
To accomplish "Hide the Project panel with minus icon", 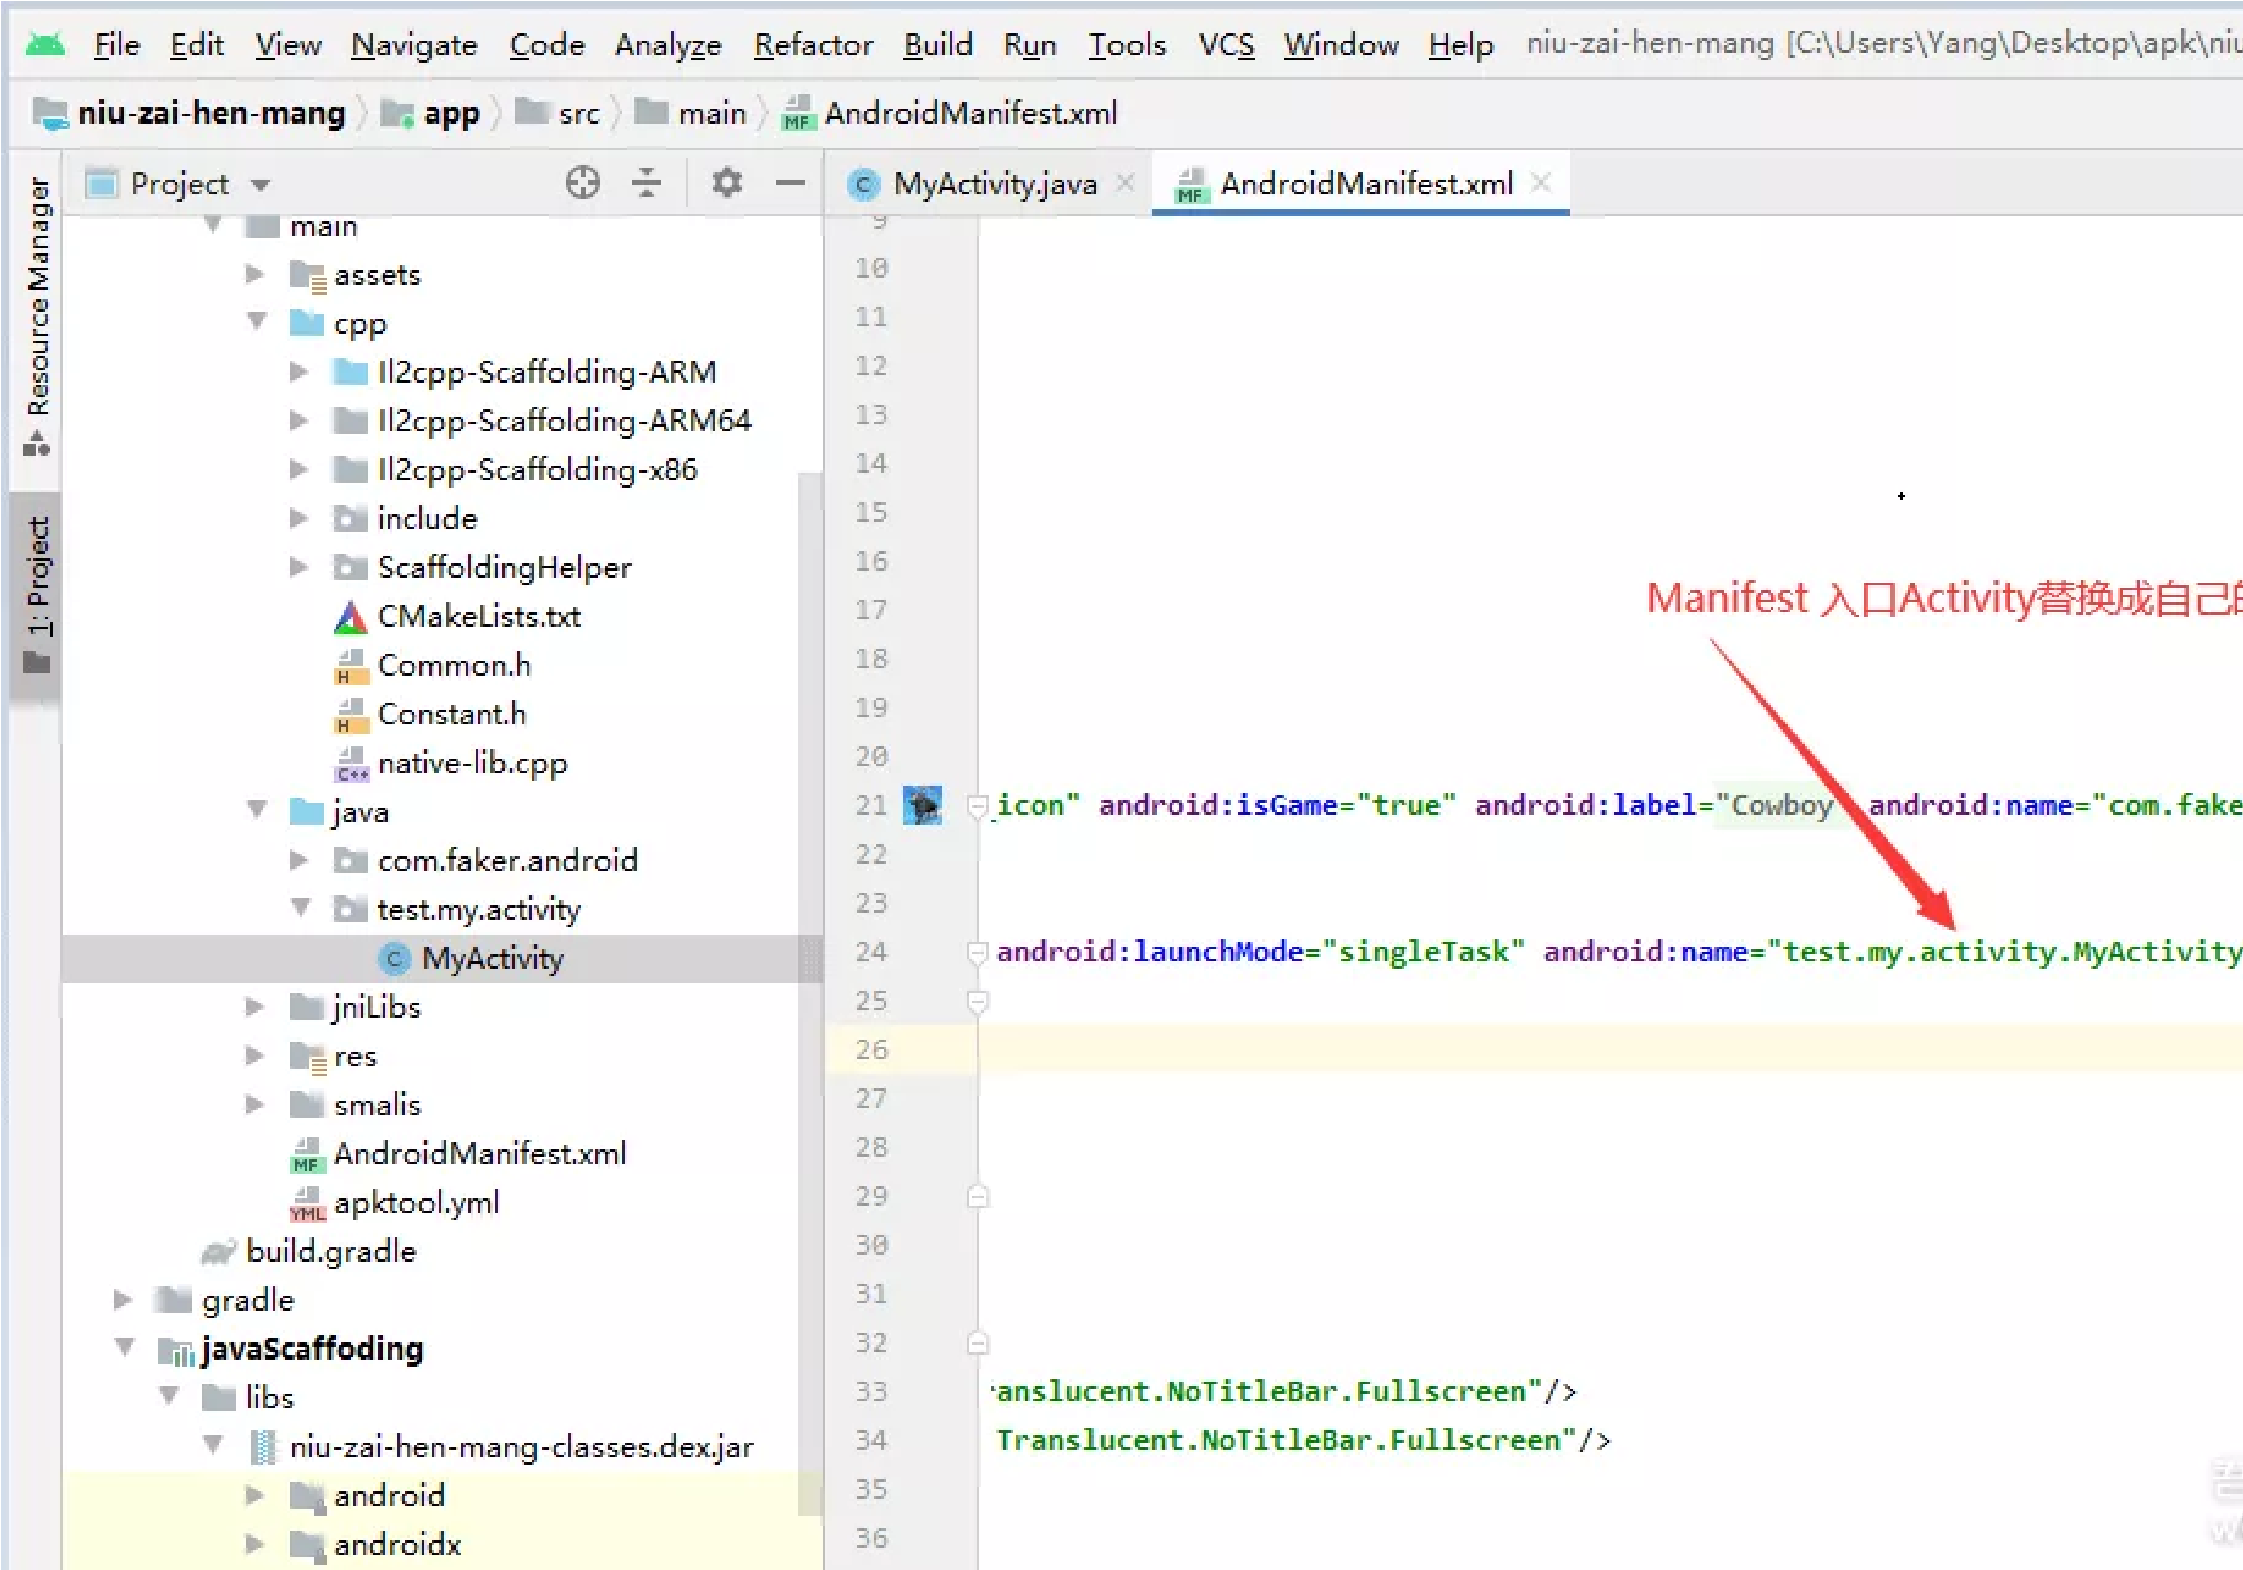I will tap(790, 183).
